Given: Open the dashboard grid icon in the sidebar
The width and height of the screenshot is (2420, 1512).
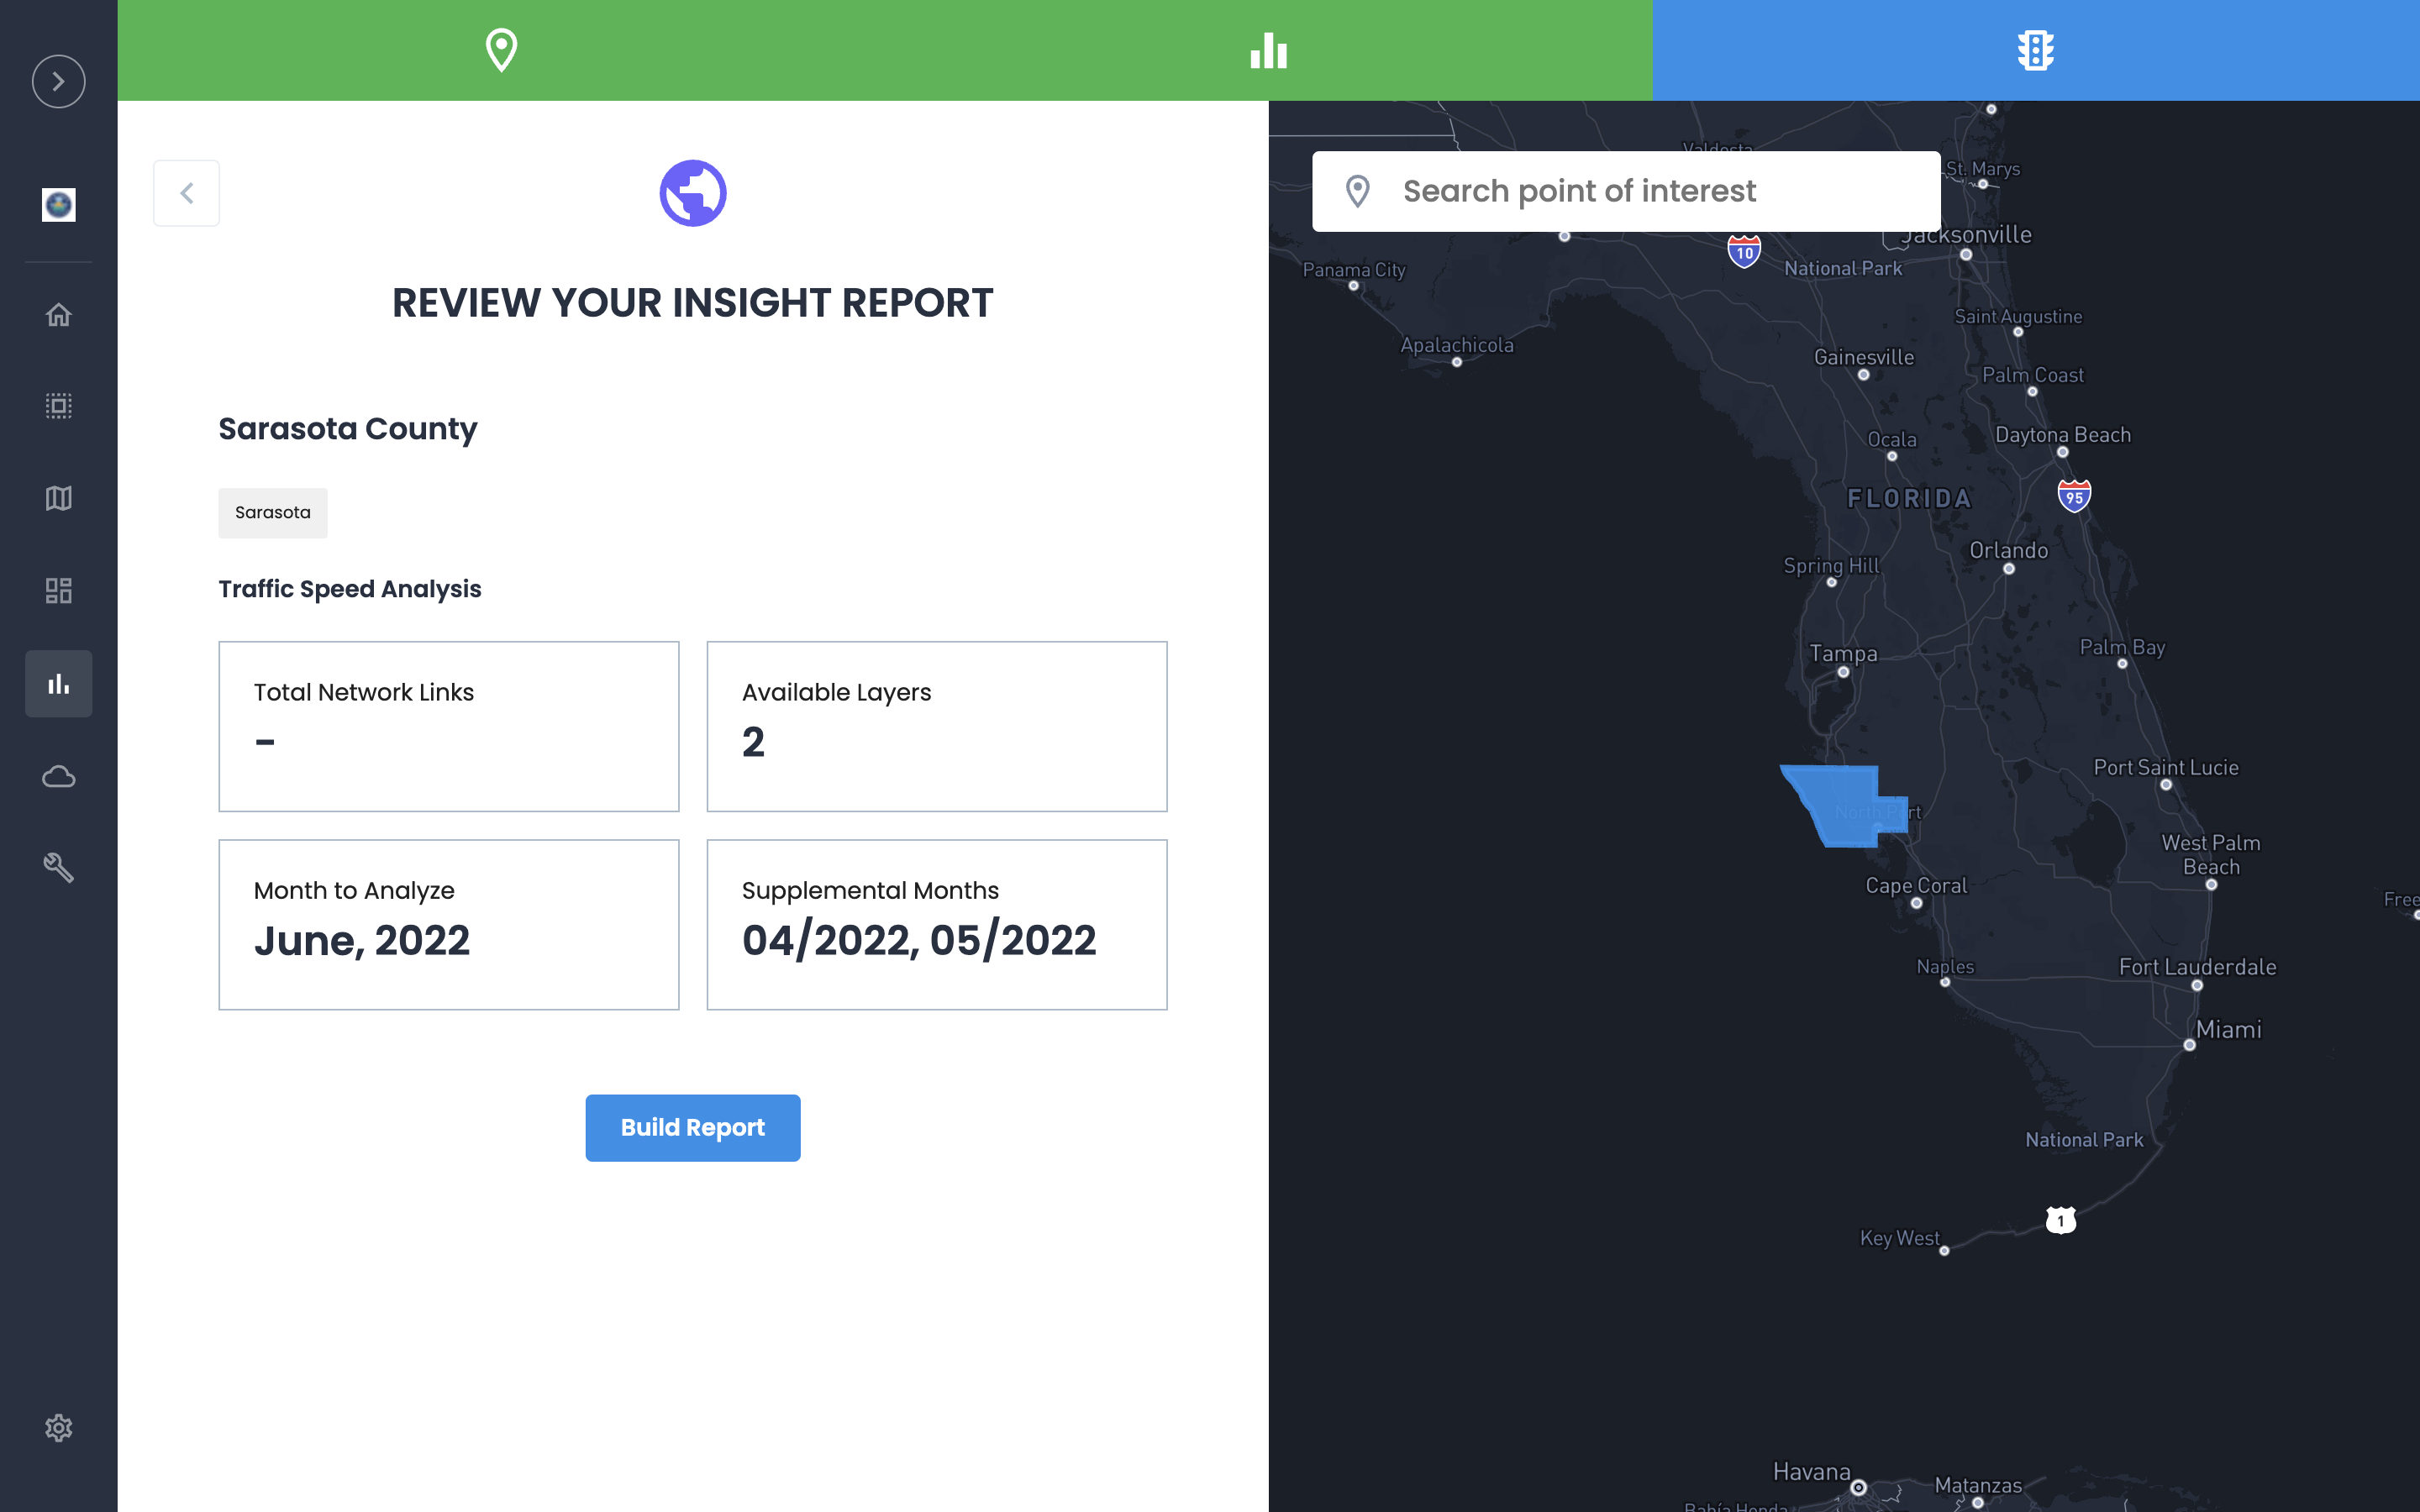Looking at the screenshot, I should (x=58, y=590).
